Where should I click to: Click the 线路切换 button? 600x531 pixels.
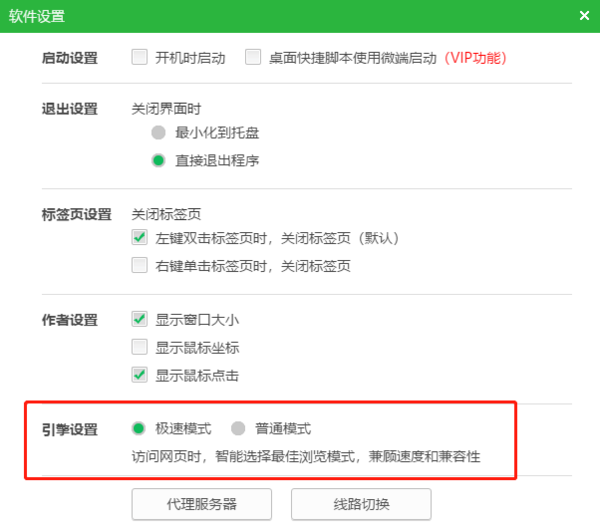click(360, 503)
